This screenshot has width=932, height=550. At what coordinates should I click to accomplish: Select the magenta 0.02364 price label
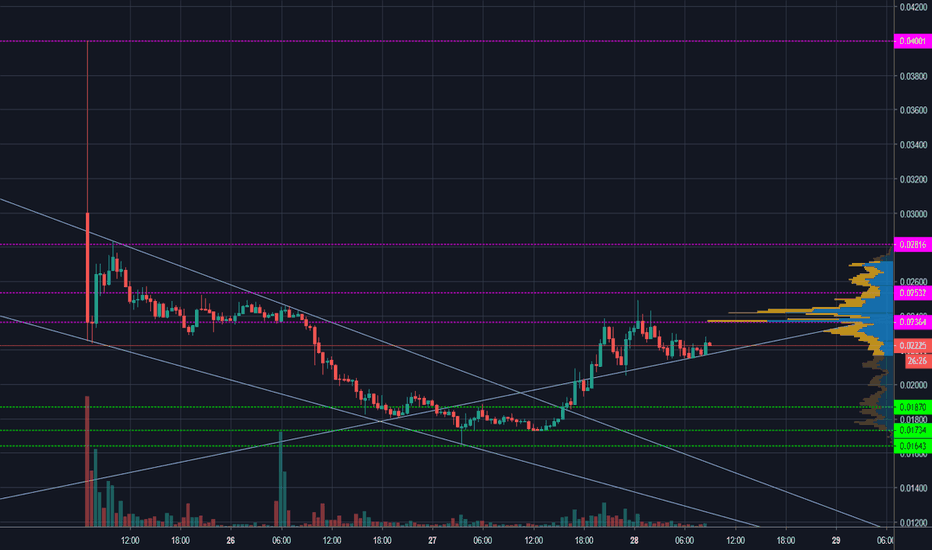click(912, 322)
